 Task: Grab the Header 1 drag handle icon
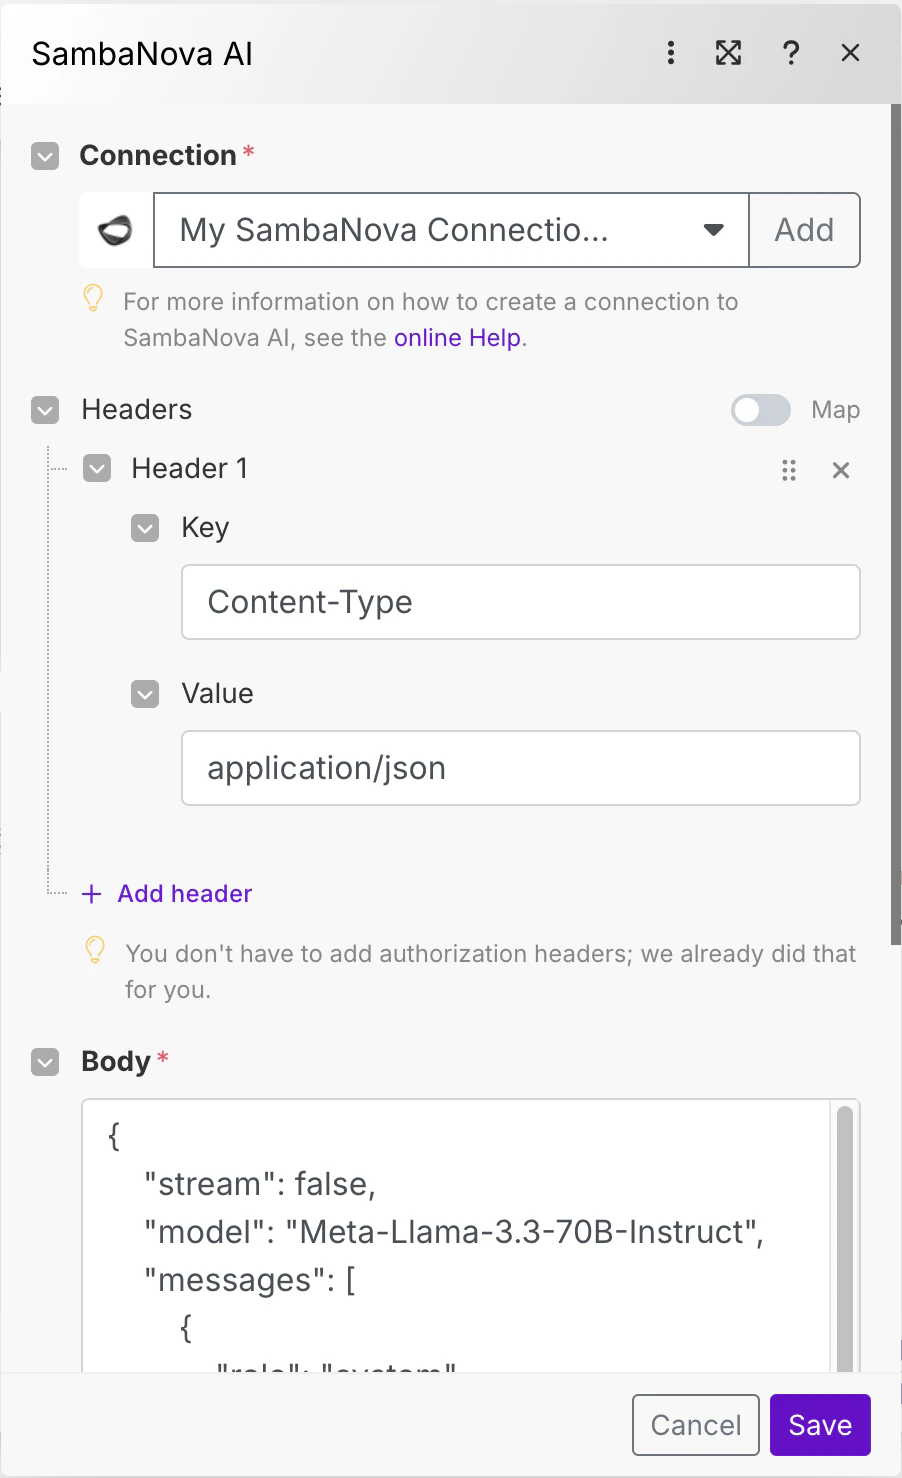coord(789,470)
